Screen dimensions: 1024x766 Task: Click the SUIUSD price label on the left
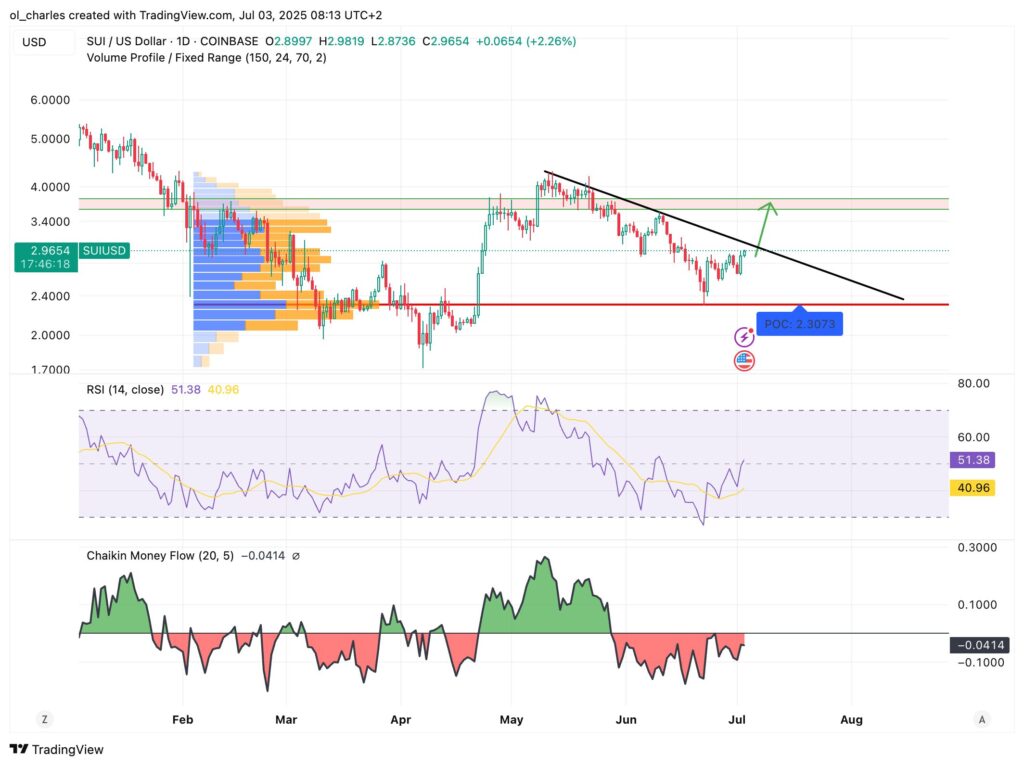point(103,250)
